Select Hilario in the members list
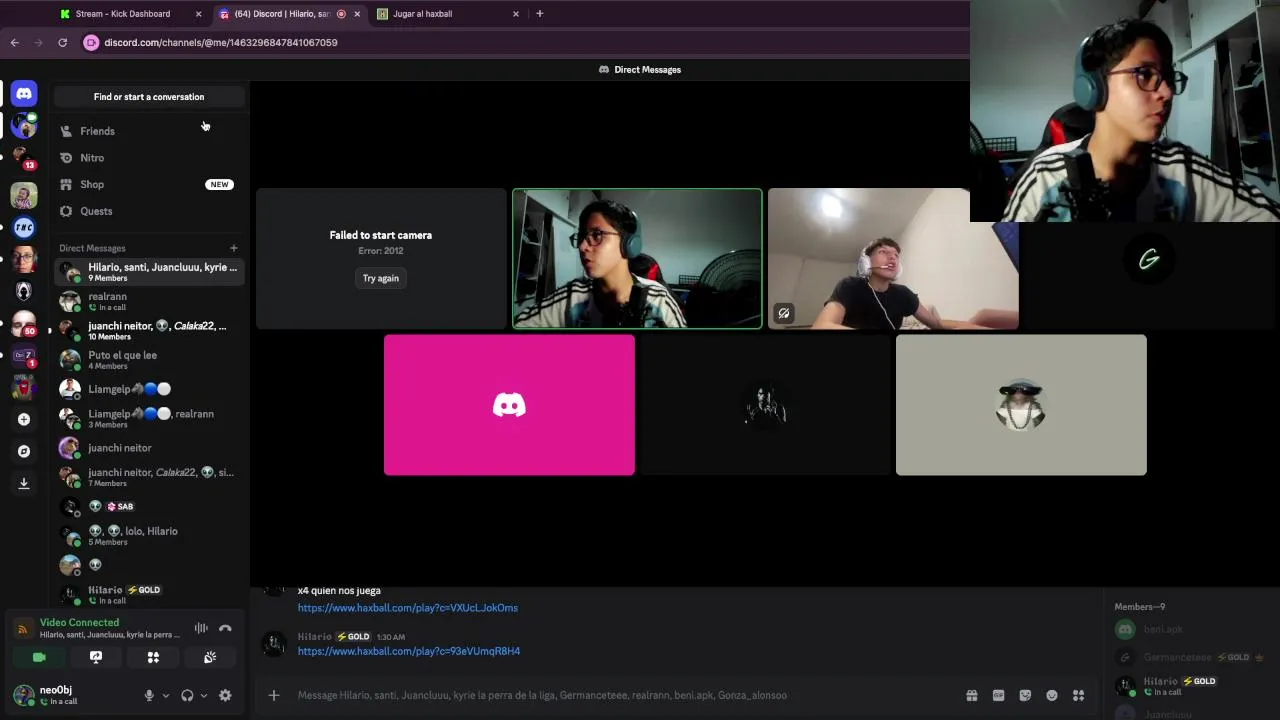The image size is (1280, 720). pos(1190,686)
